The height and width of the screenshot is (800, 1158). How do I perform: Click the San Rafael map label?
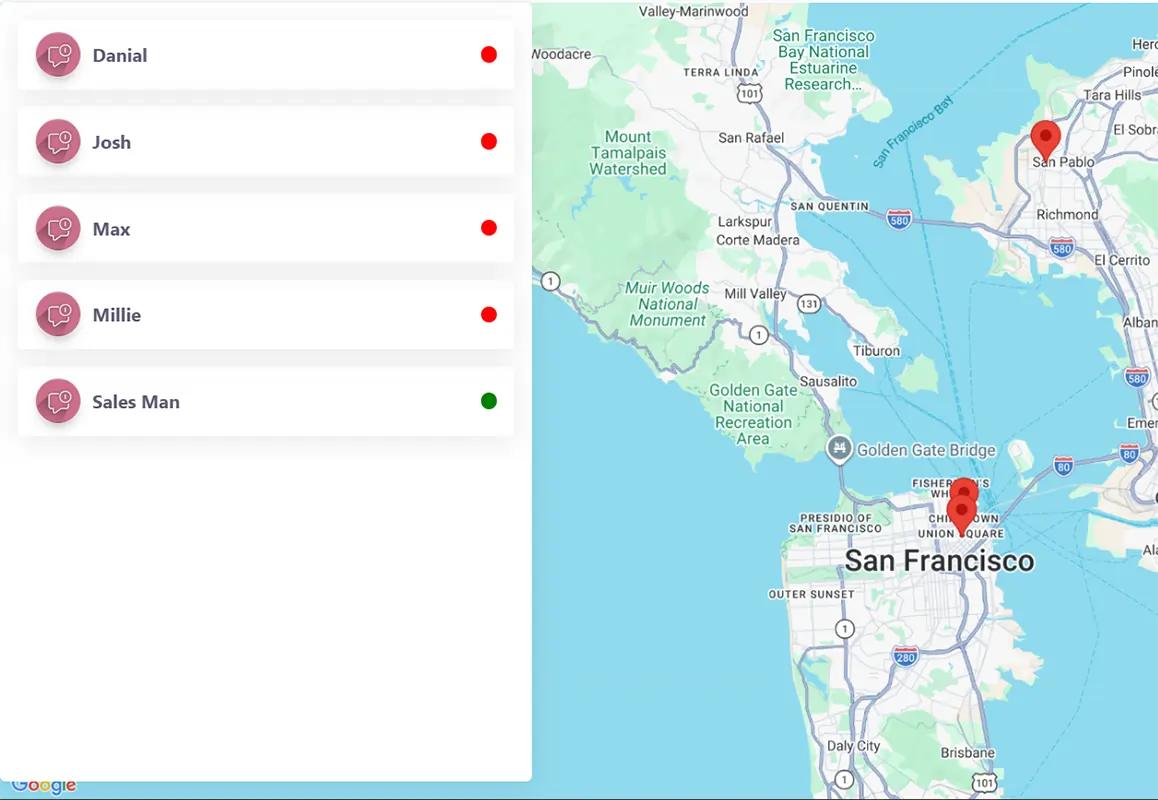pos(751,137)
